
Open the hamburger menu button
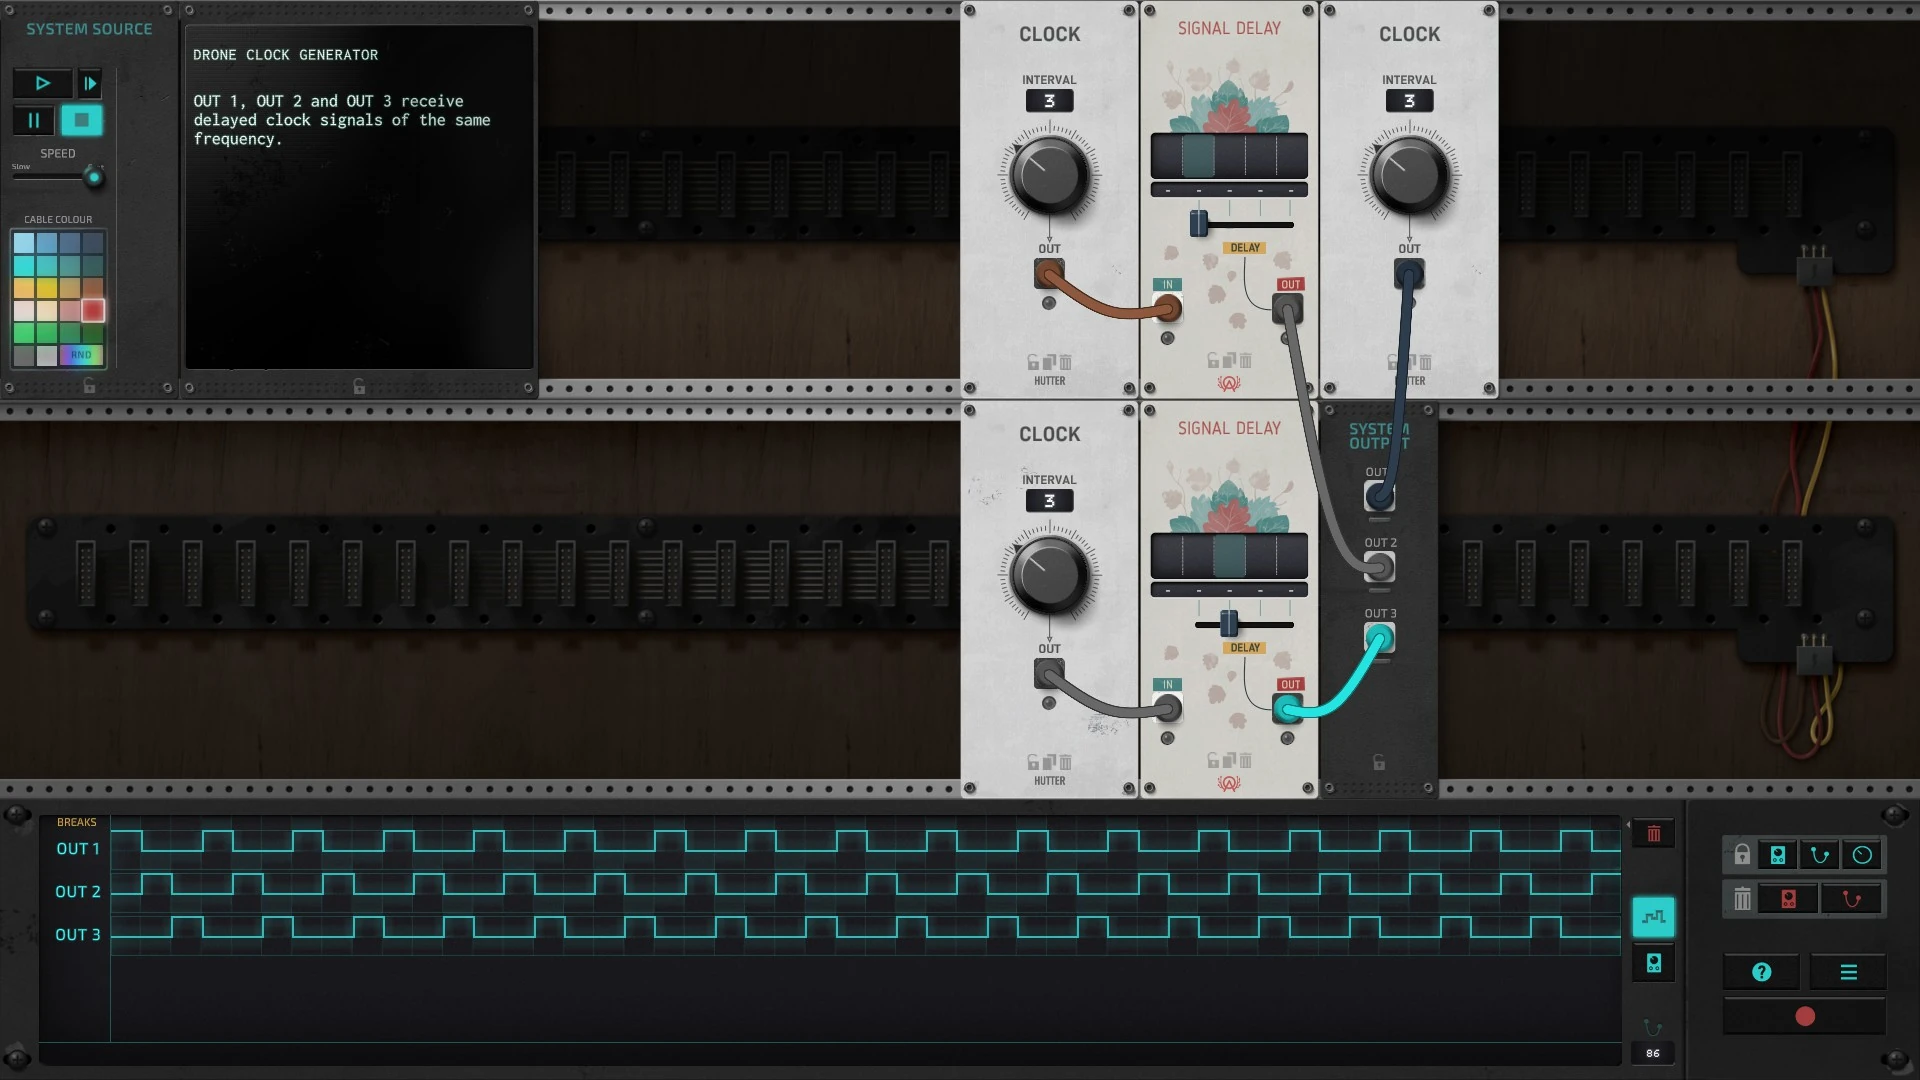1848,972
